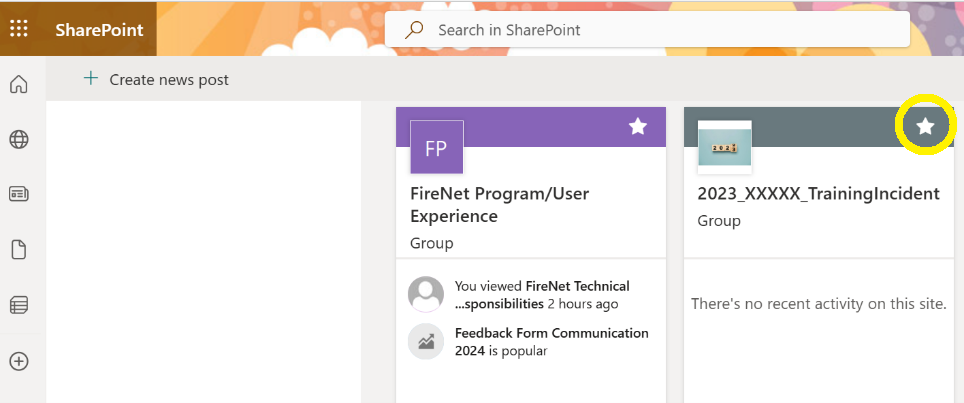Toggle the star on 2023_XXXXX_TrainingIncident card
The image size is (964, 403).
pyautogui.click(x=926, y=126)
